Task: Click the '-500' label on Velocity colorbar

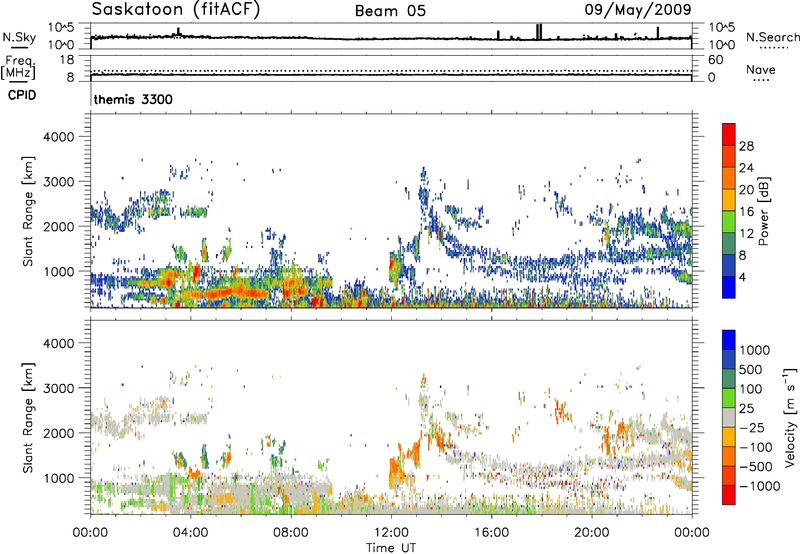Action: (x=756, y=466)
